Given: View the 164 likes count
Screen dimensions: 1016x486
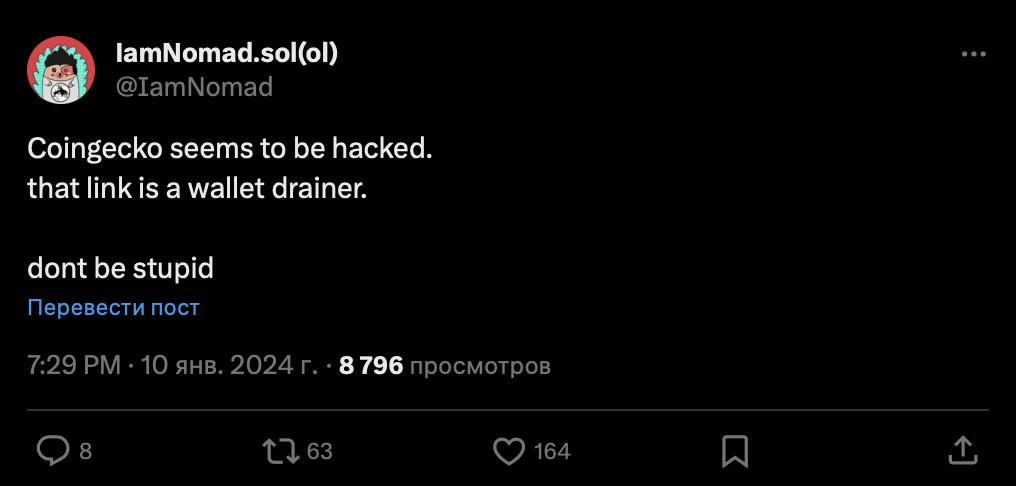Looking at the screenshot, I should pyautogui.click(x=552, y=451).
